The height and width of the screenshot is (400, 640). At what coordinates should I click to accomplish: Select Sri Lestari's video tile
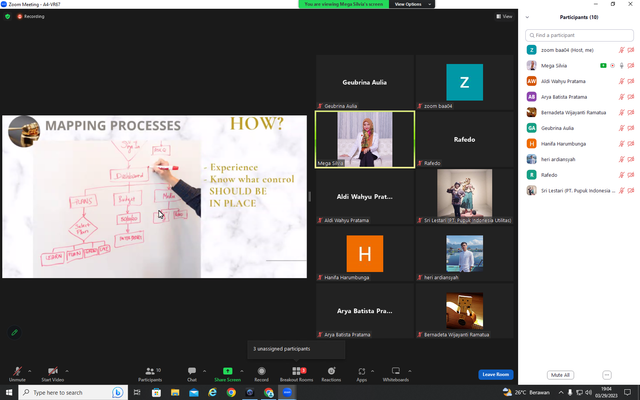[x=464, y=196]
